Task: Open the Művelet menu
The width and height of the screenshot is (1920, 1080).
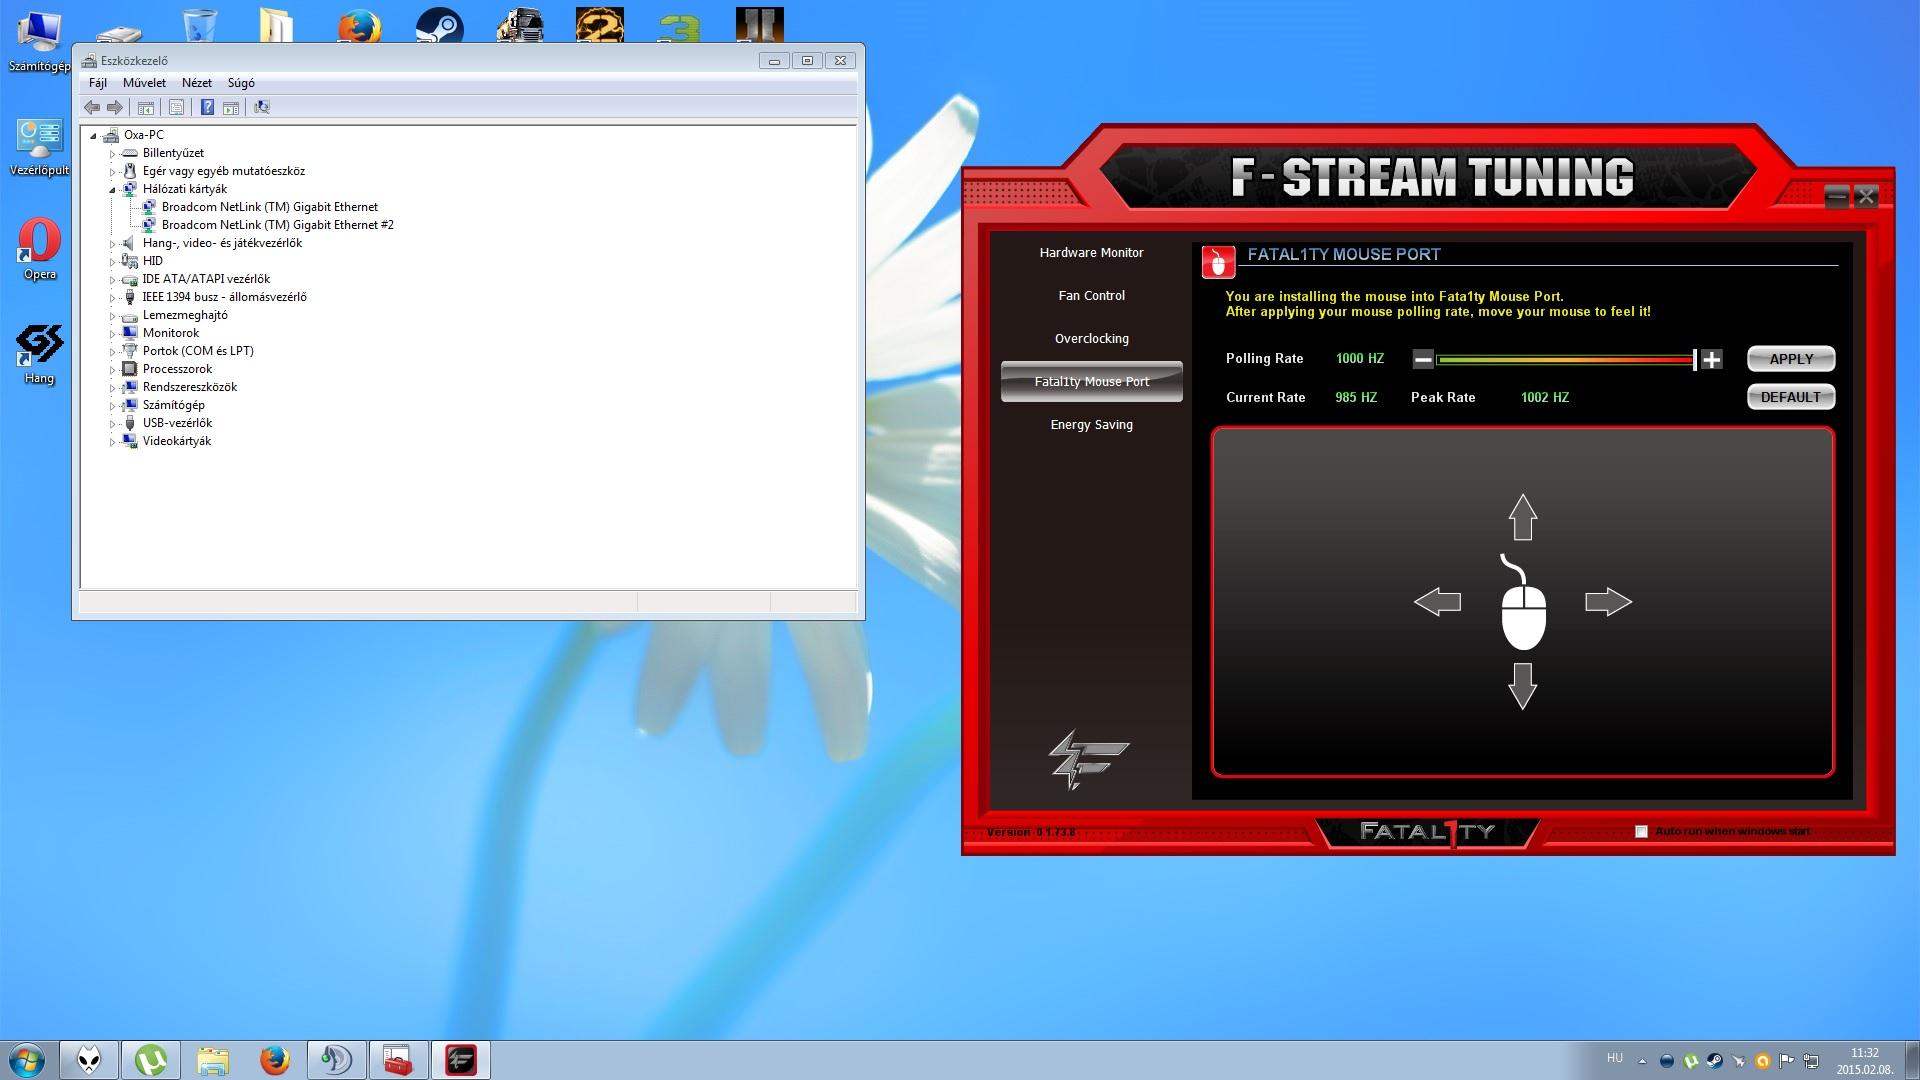Action: pyautogui.click(x=144, y=83)
